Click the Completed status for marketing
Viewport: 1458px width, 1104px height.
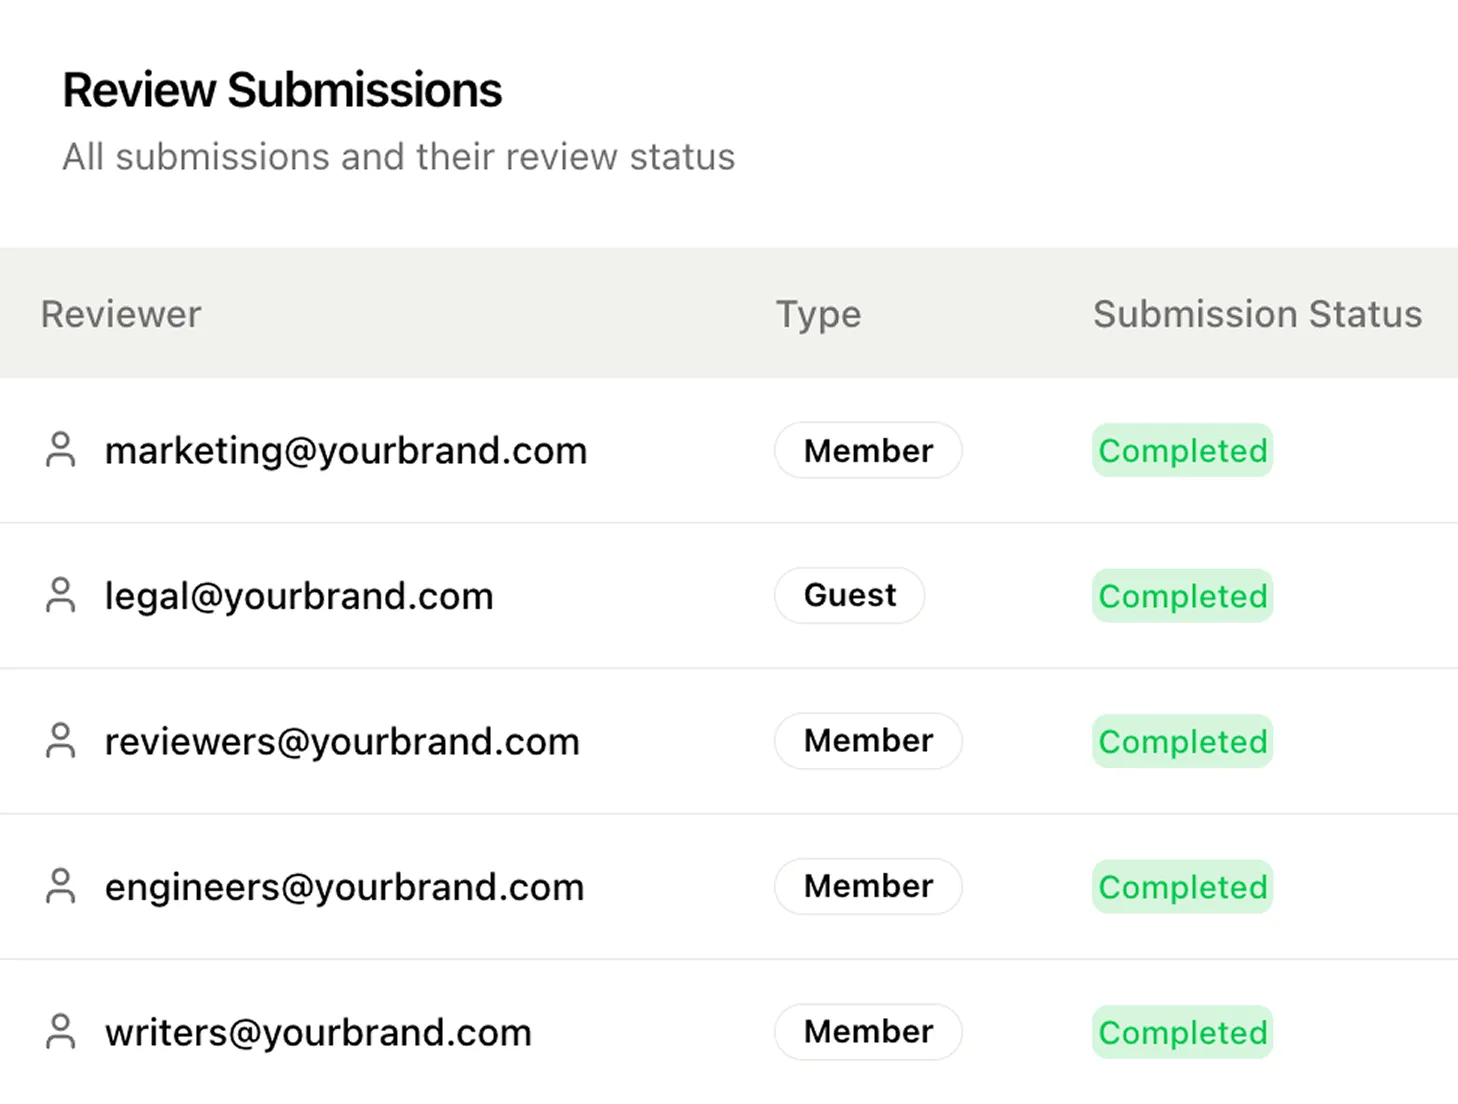1182,450
